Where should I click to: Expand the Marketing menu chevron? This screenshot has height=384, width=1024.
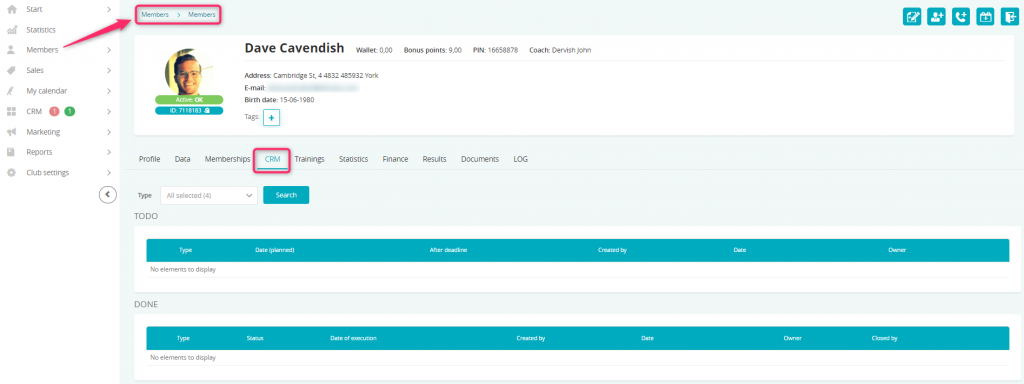pos(109,132)
